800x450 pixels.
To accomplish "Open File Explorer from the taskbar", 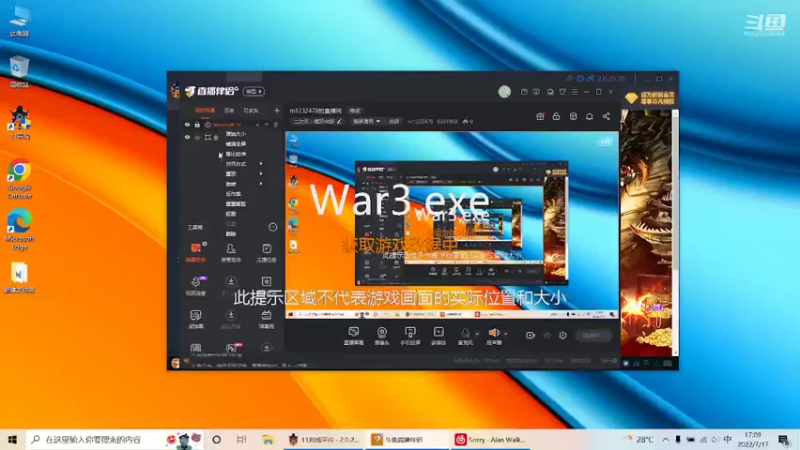I will 268,439.
